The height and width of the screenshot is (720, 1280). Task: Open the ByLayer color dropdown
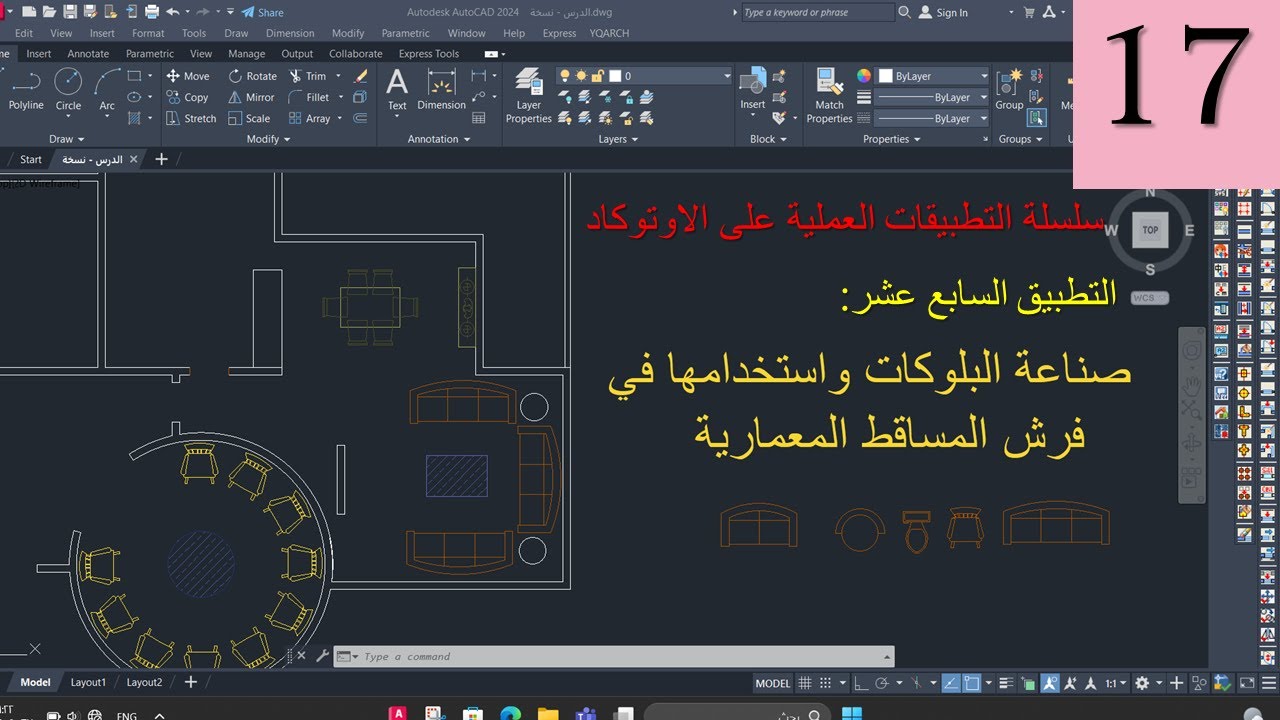(933, 76)
